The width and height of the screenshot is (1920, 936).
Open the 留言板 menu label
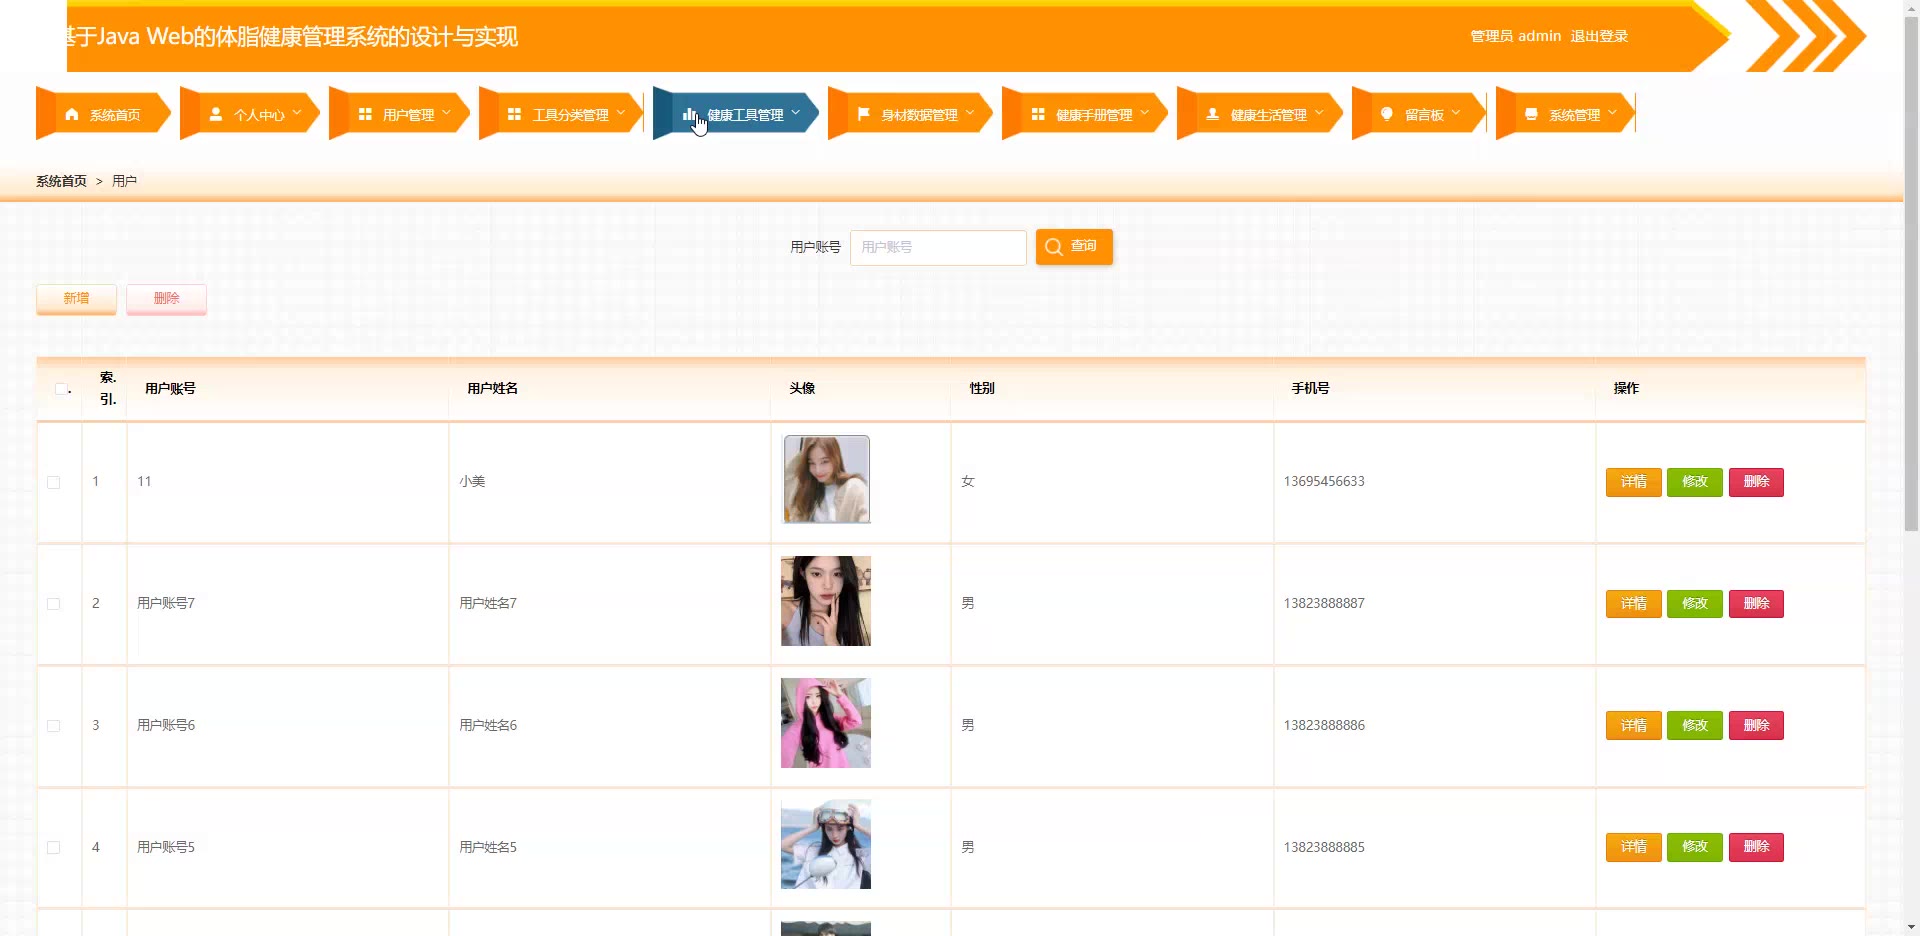point(1424,115)
